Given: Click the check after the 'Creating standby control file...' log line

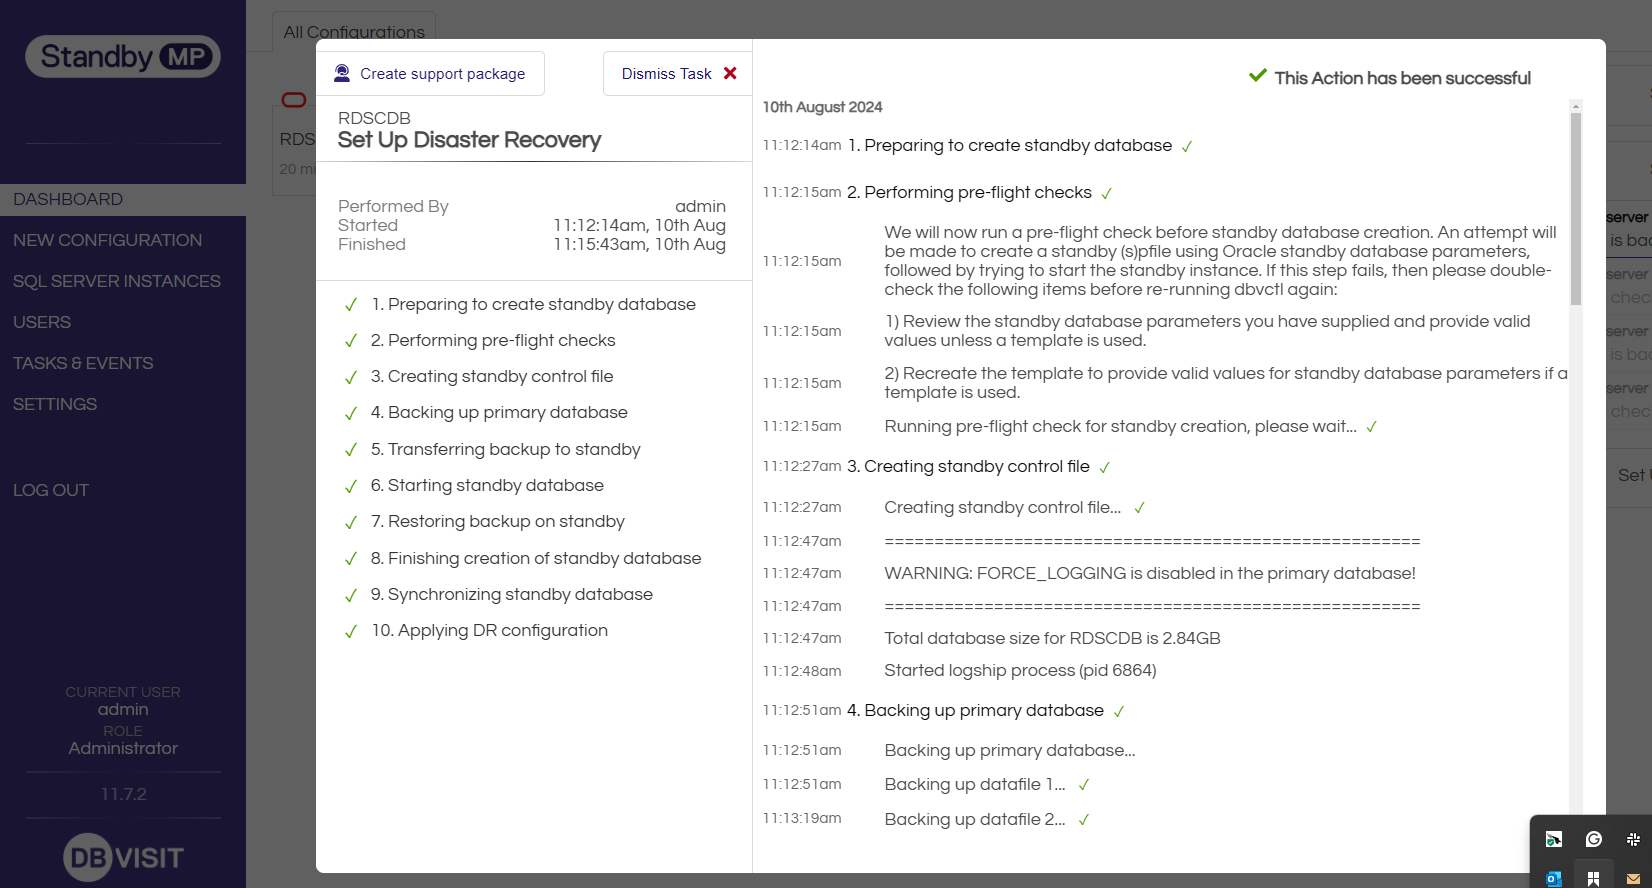Looking at the screenshot, I should 1139,508.
